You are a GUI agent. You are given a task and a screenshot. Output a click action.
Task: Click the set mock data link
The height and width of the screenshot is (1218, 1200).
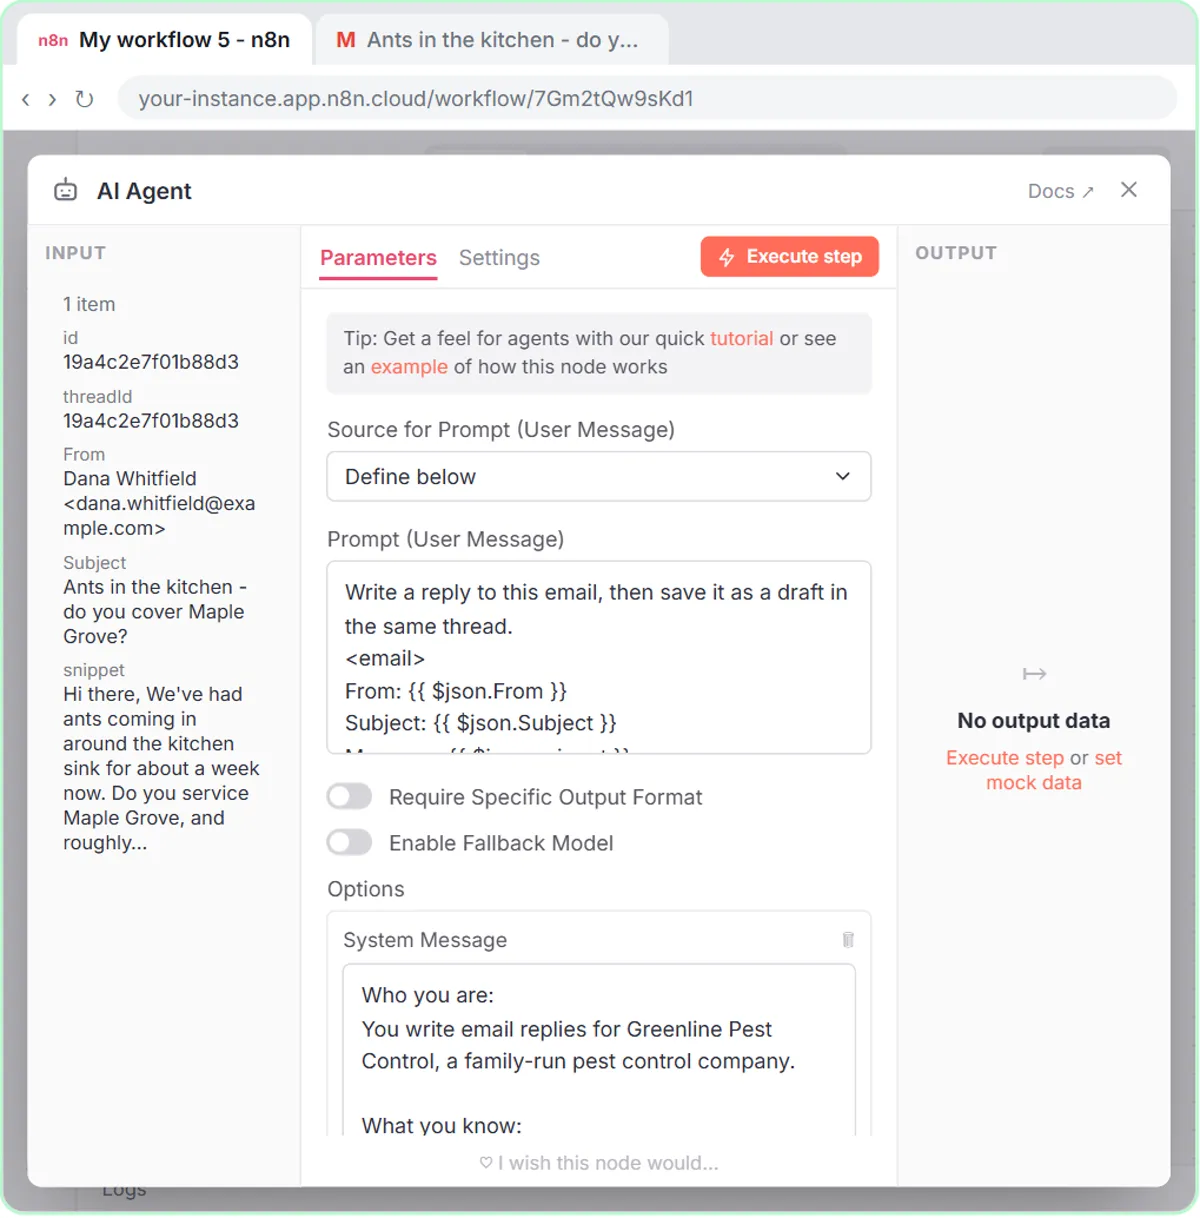point(1055,770)
